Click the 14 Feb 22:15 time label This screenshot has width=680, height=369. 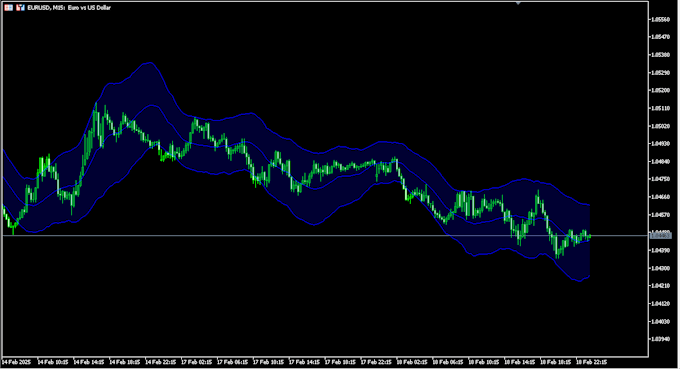coord(160,362)
